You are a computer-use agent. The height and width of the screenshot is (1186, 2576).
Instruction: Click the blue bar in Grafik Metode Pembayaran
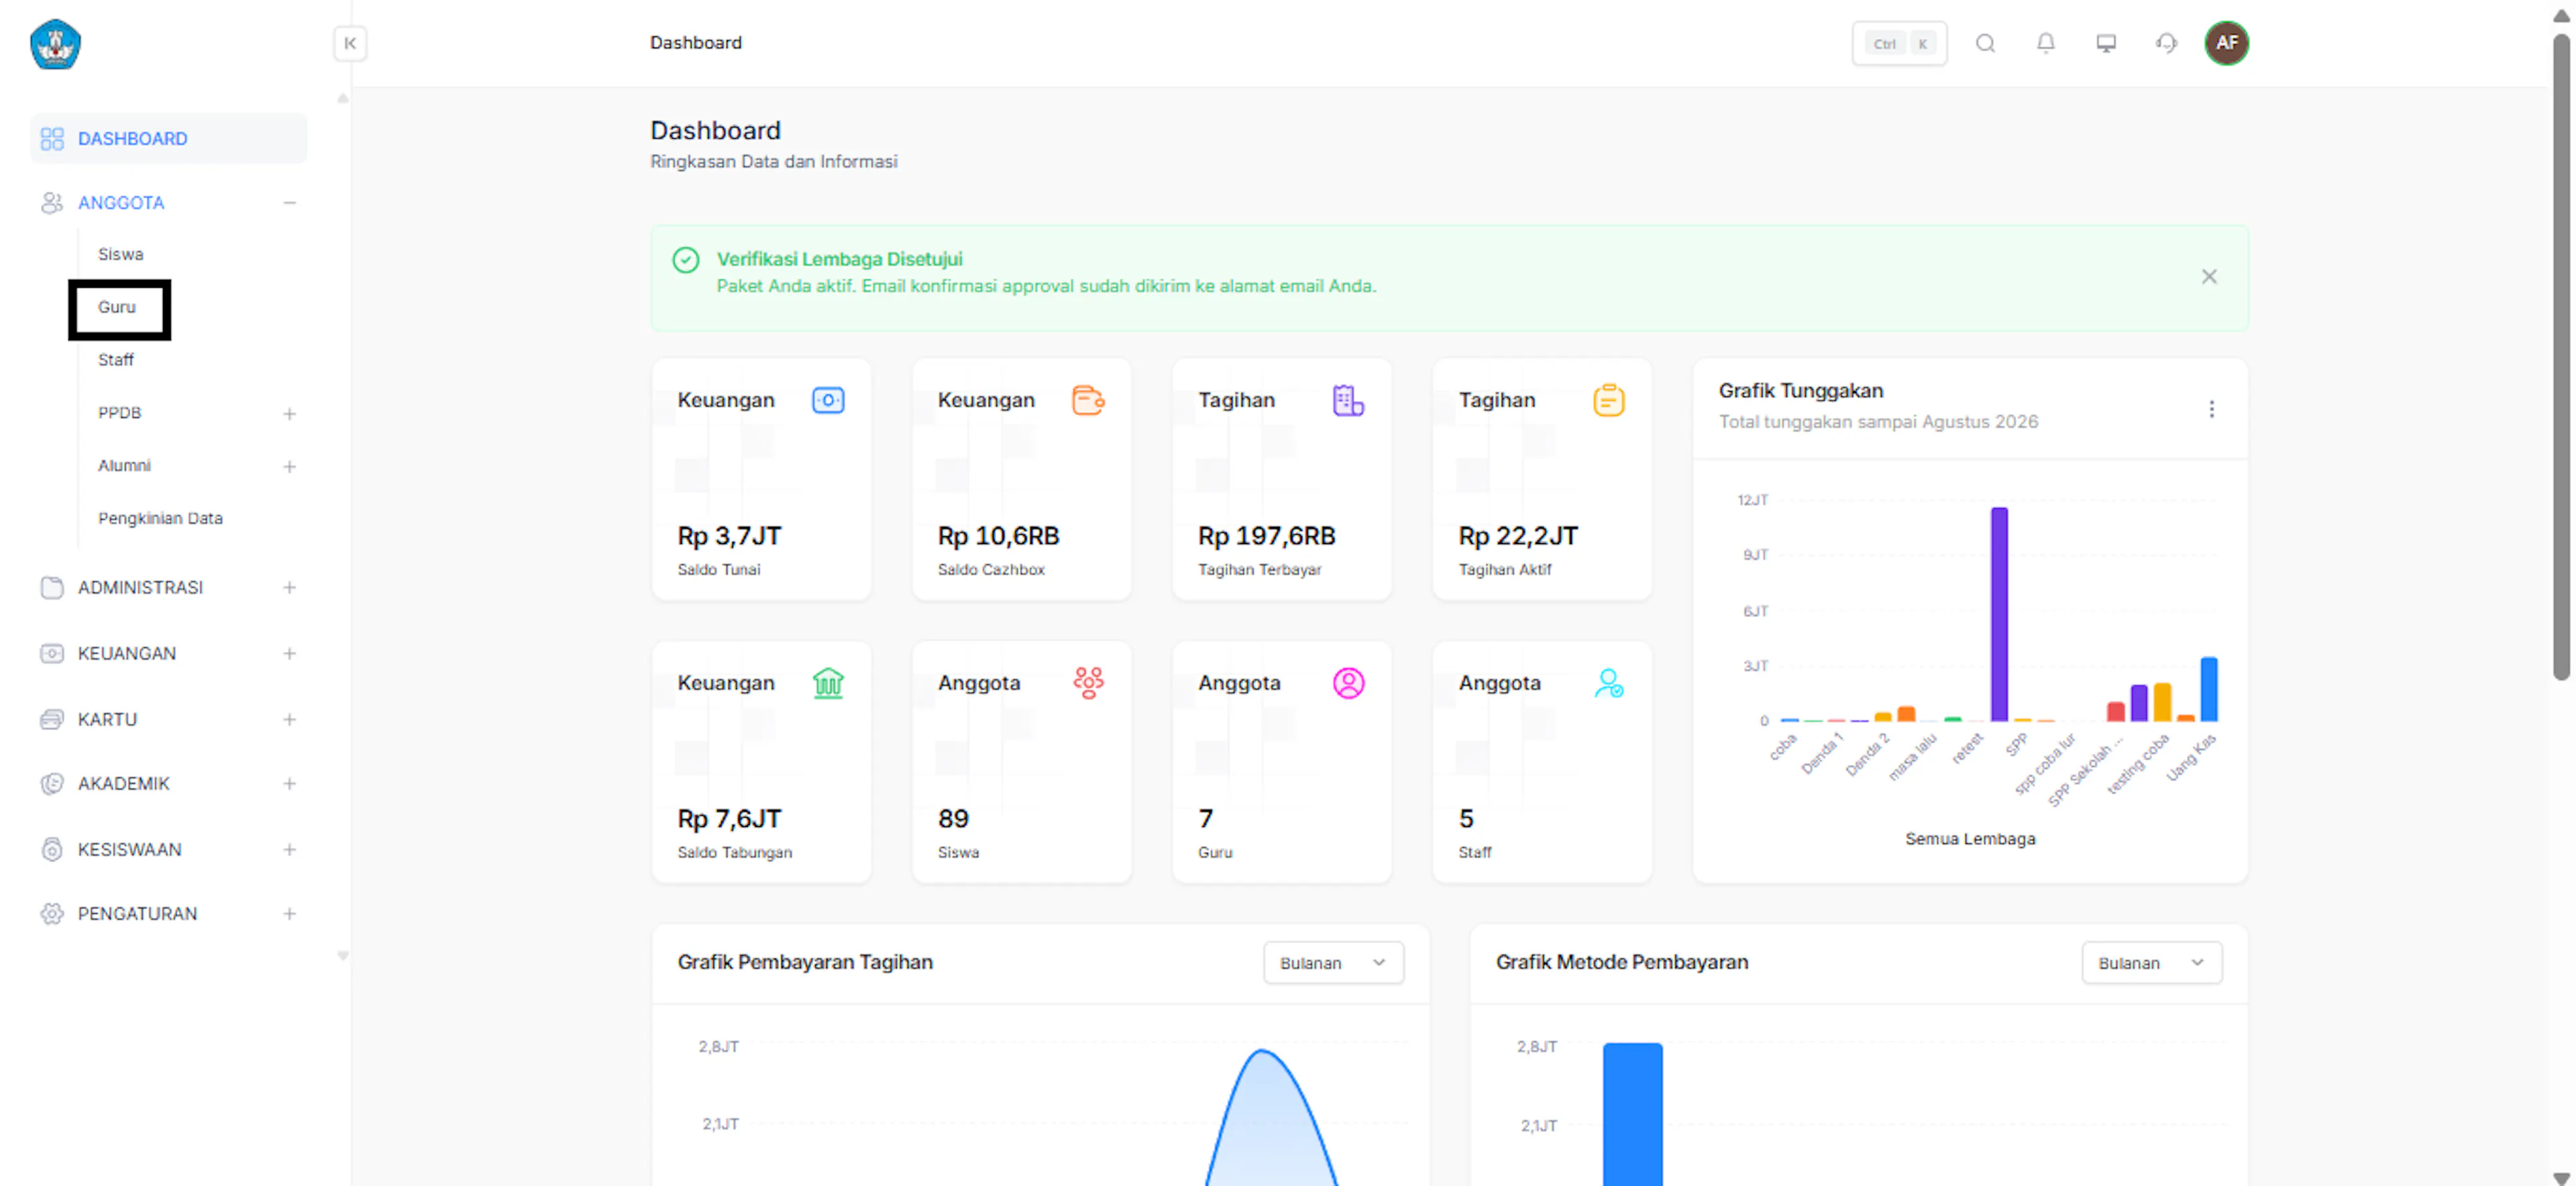(x=1632, y=1114)
